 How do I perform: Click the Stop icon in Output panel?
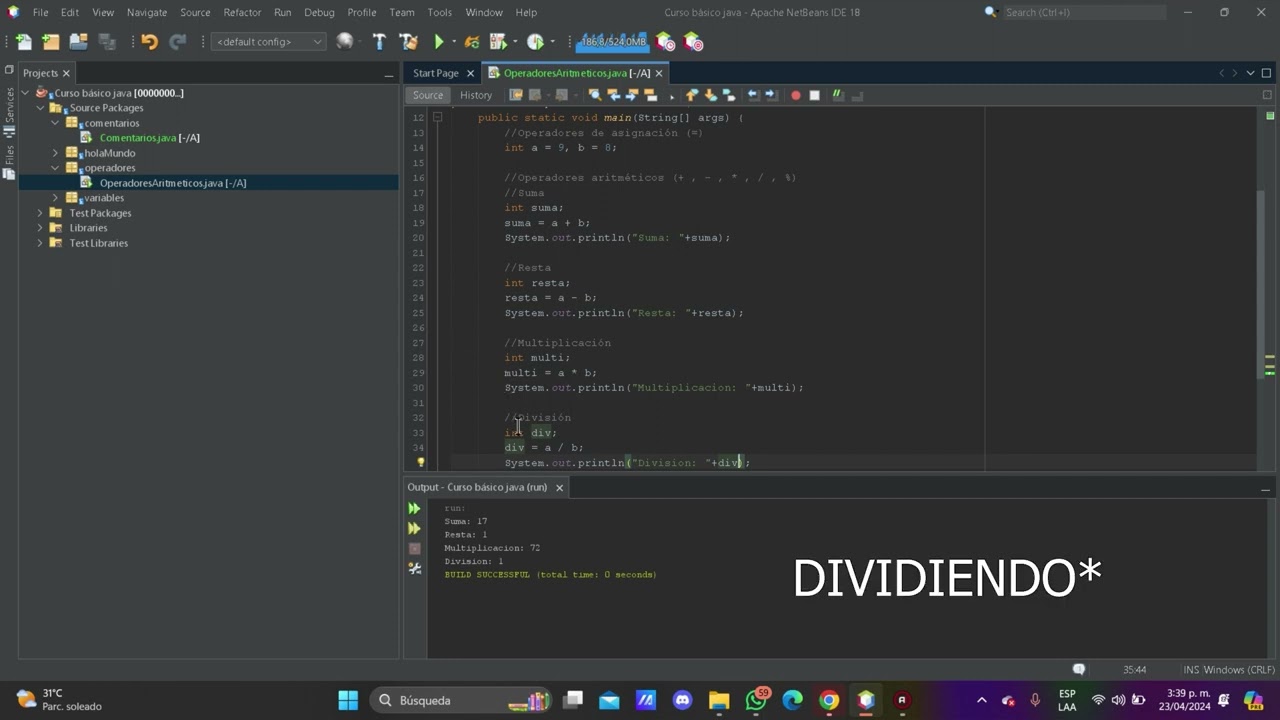coord(414,548)
